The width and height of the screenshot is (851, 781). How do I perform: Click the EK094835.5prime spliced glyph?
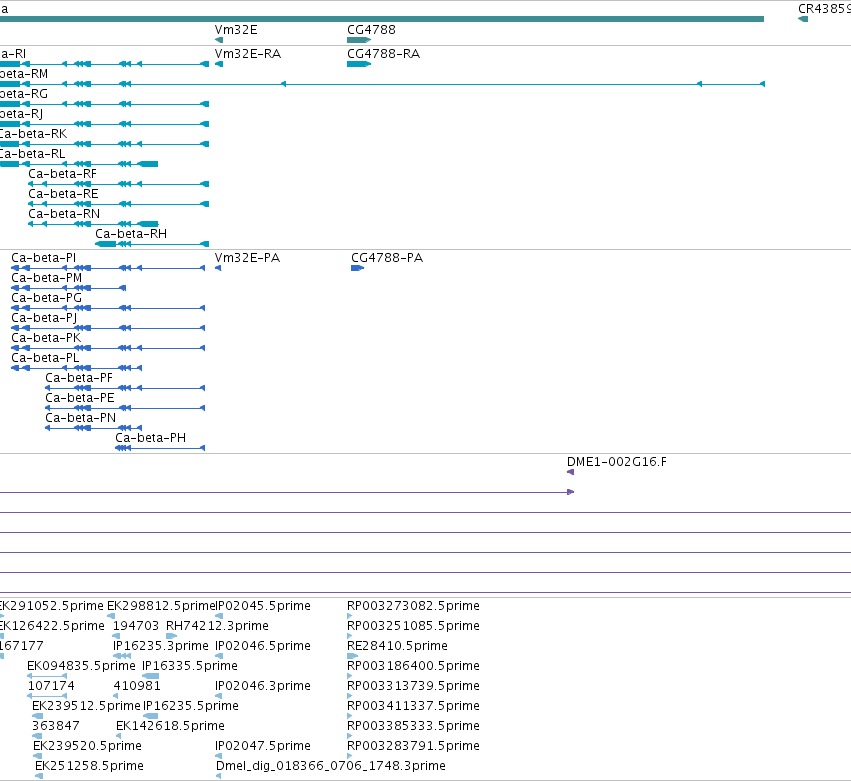point(47,676)
